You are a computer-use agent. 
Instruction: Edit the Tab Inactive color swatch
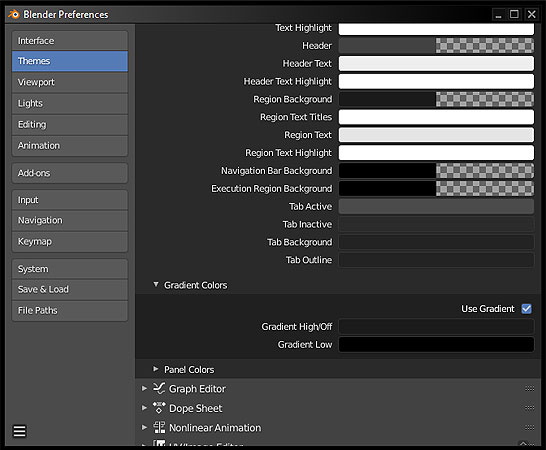click(436, 224)
